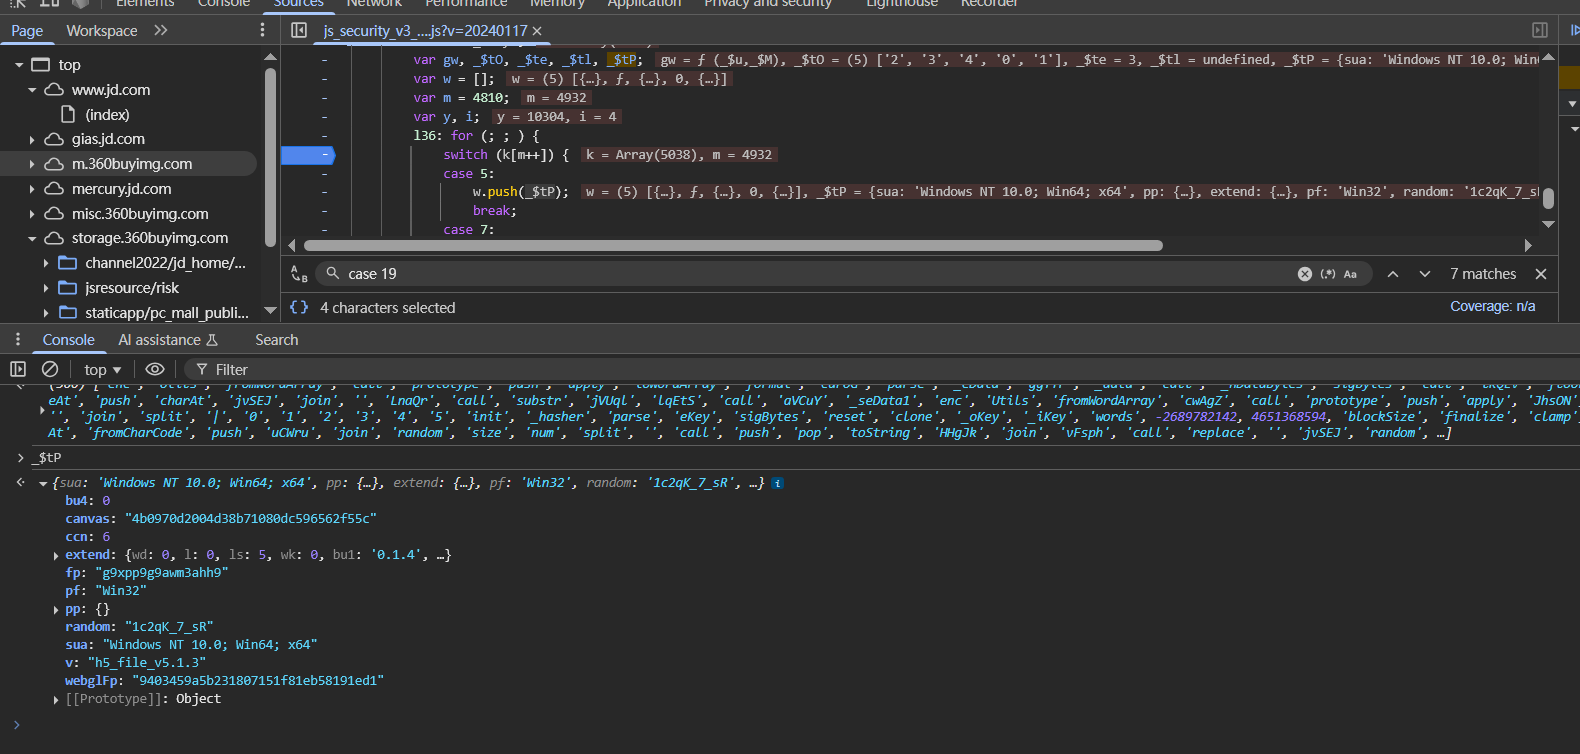Show the console sidebar
This screenshot has width=1580, height=754.
tap(18, 369)
